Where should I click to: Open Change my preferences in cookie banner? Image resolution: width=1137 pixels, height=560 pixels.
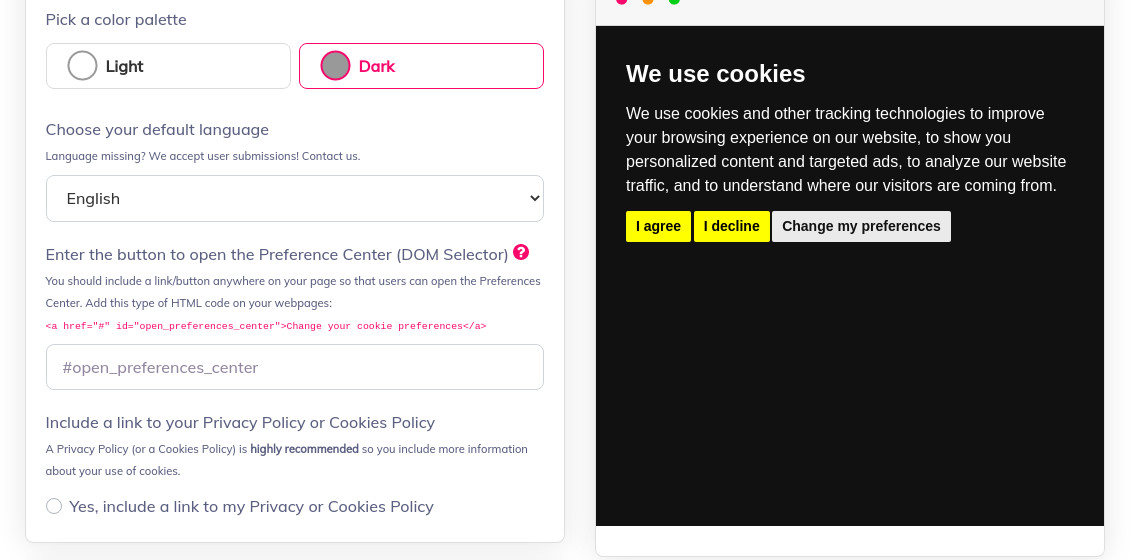pyautogui.click(x=861, y=226)
